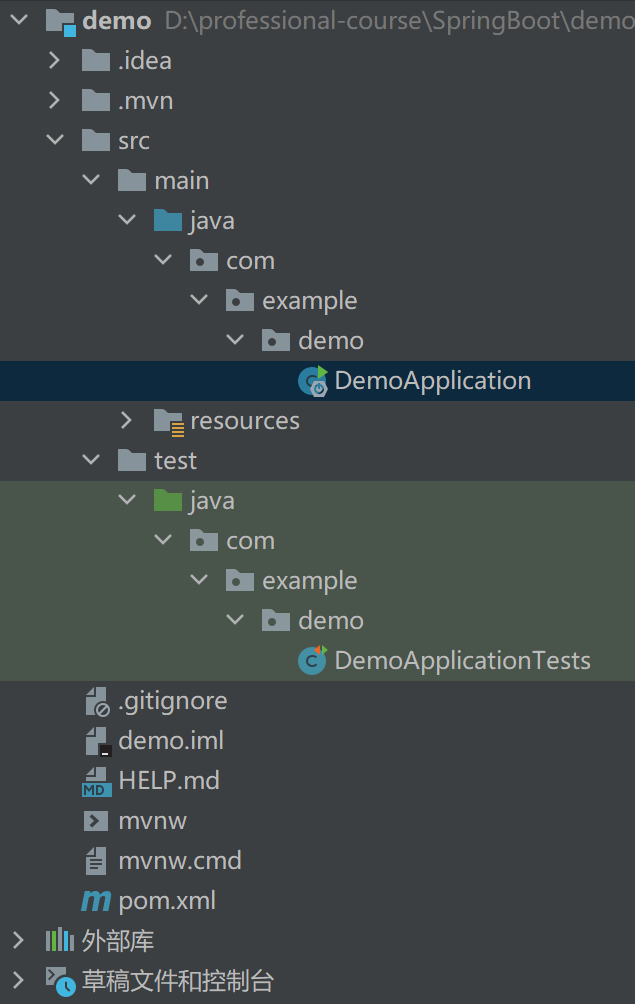The image size is (635, 1004).
Task: Expand the .idea folder
Action: pyautogui.click(x=55, y=61)
